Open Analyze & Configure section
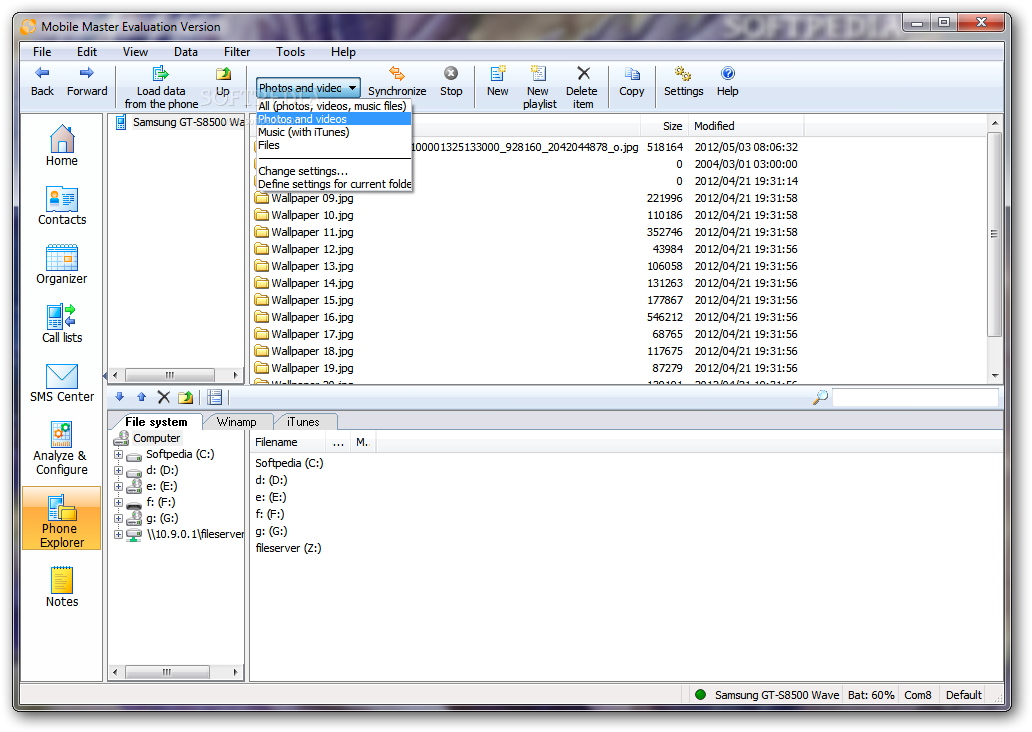 tap(62, 448)
